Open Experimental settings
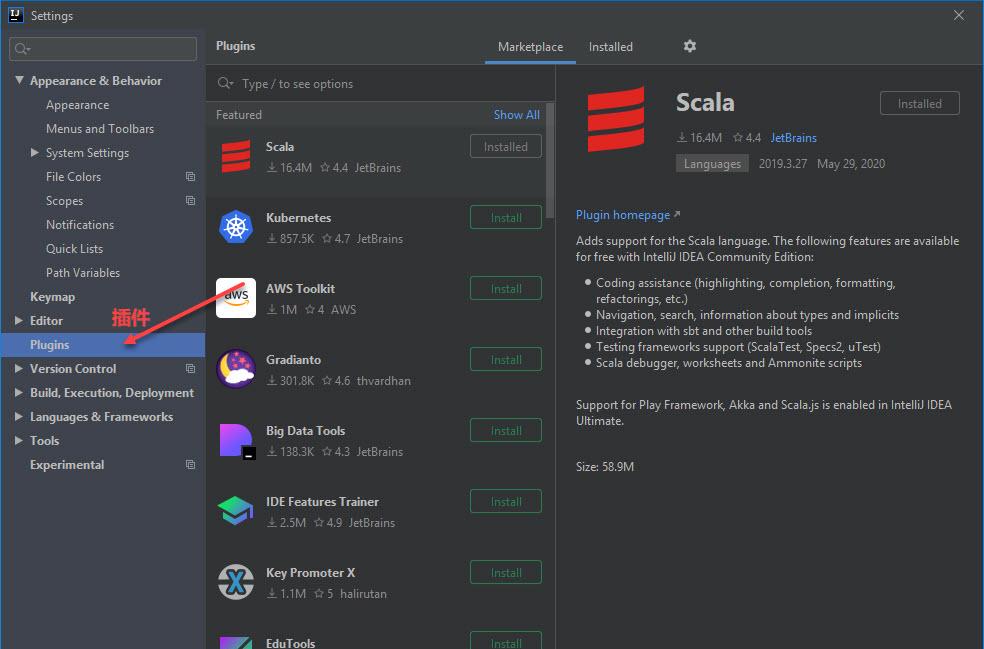 coord(67,464)
